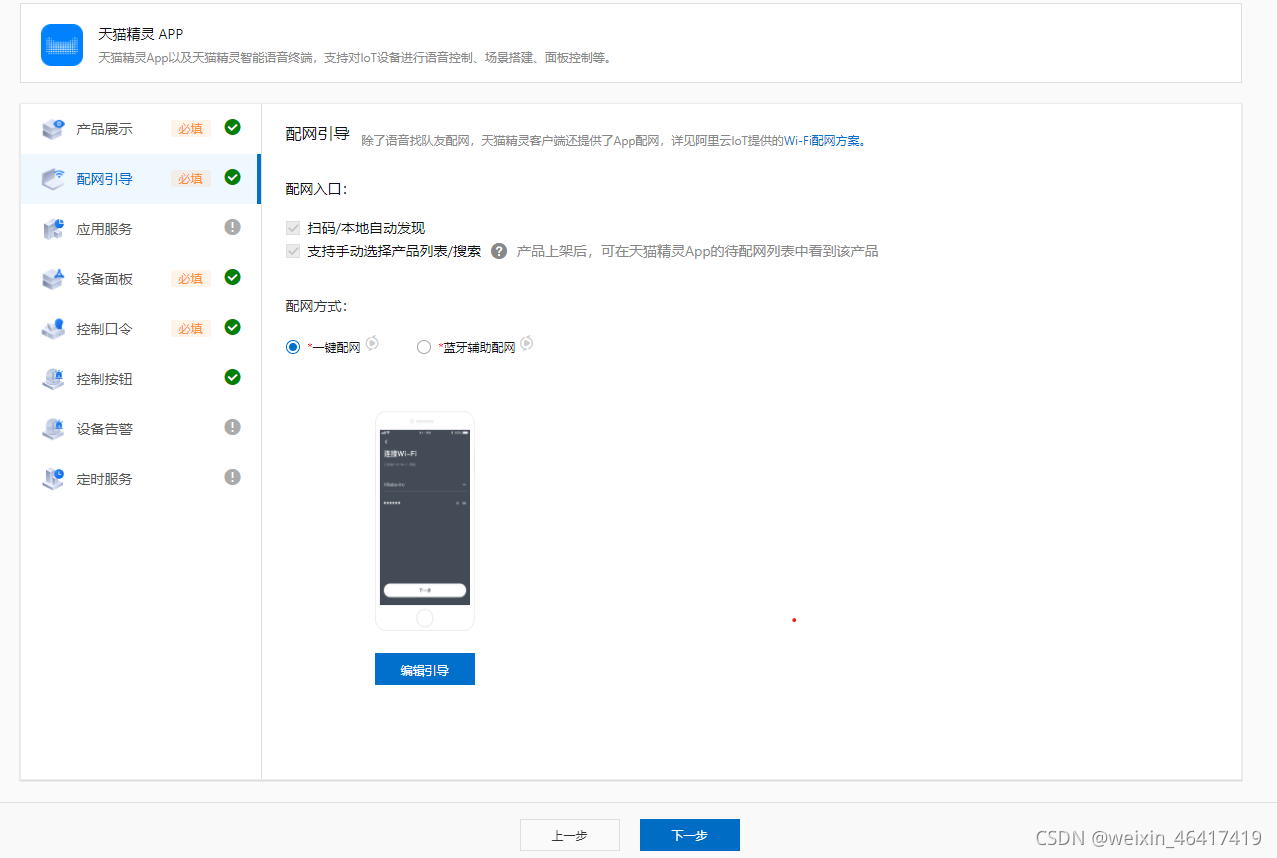Click the 必填 tag next to 控制口令
The image size is (1277, 858).
191,329
